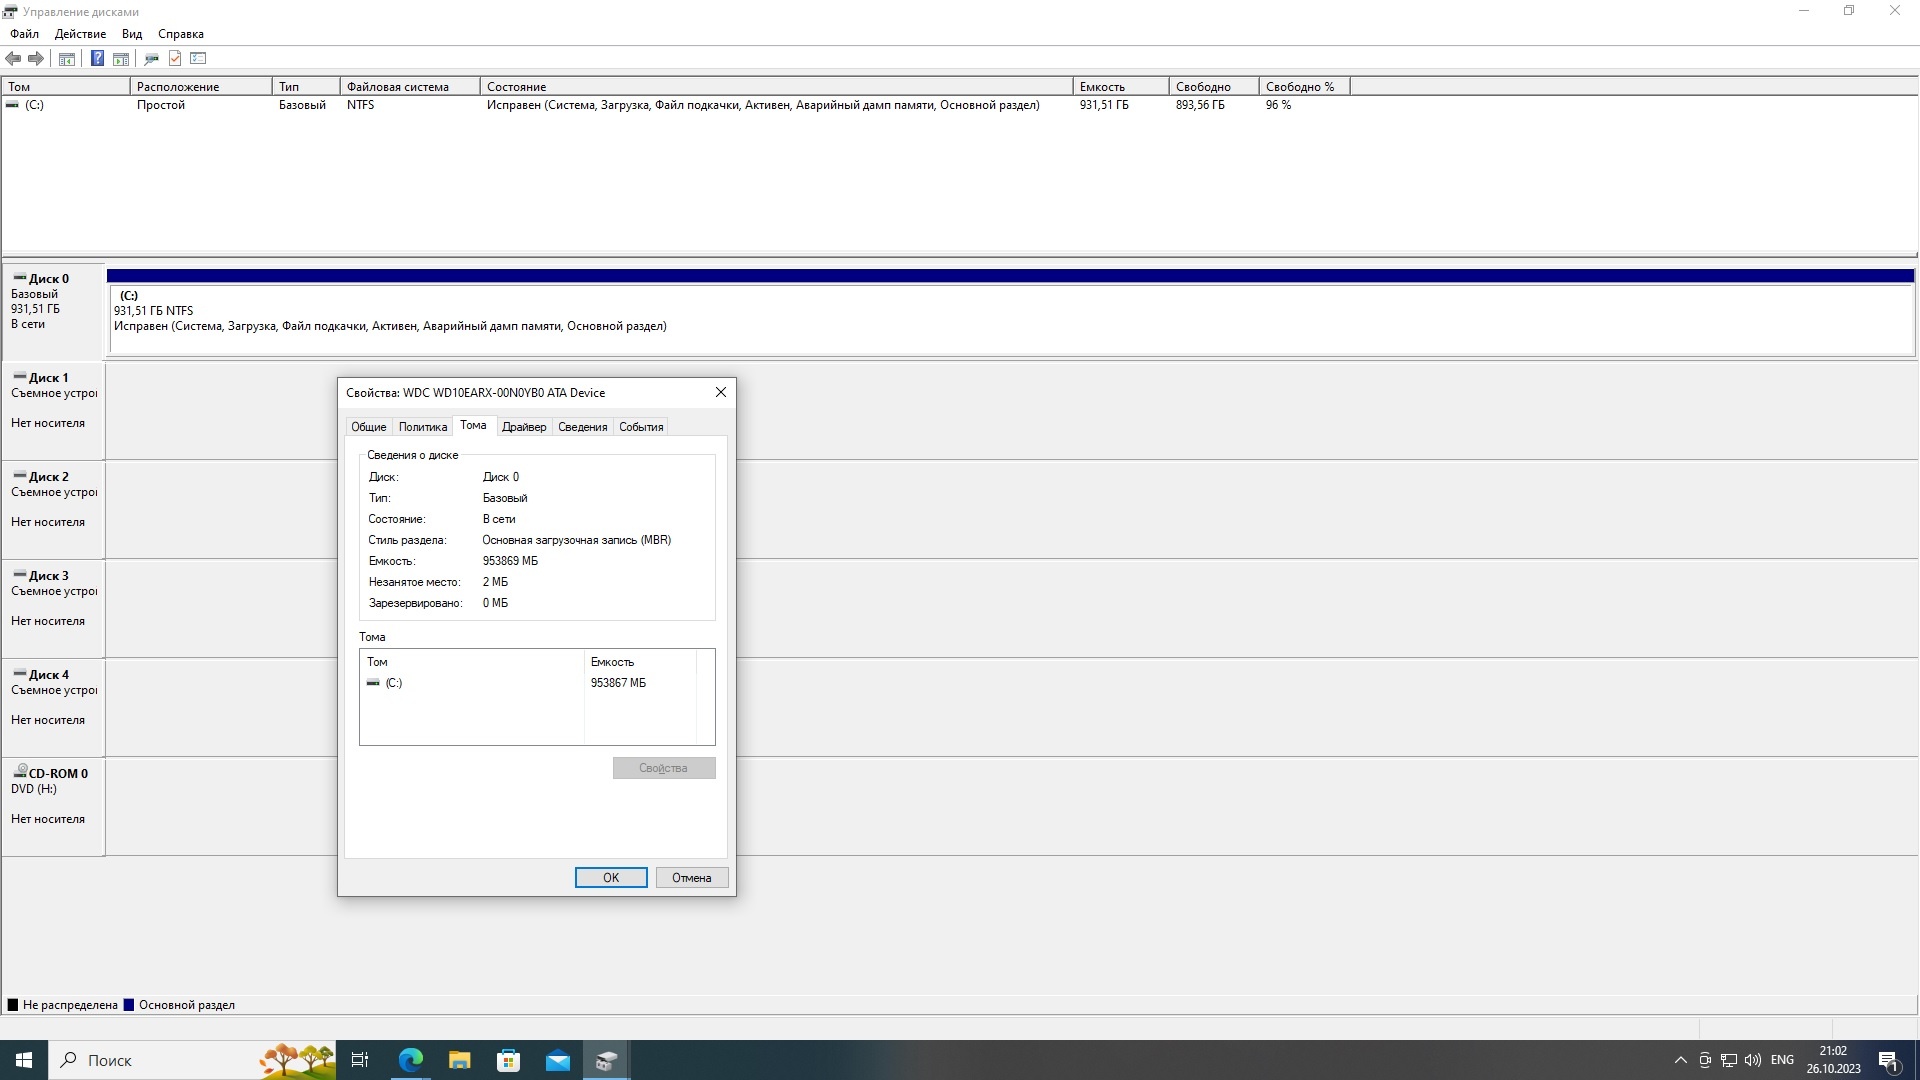Click the checkmark document properties icon
Screen dimensions: 1920x1080
pos(175,59)
